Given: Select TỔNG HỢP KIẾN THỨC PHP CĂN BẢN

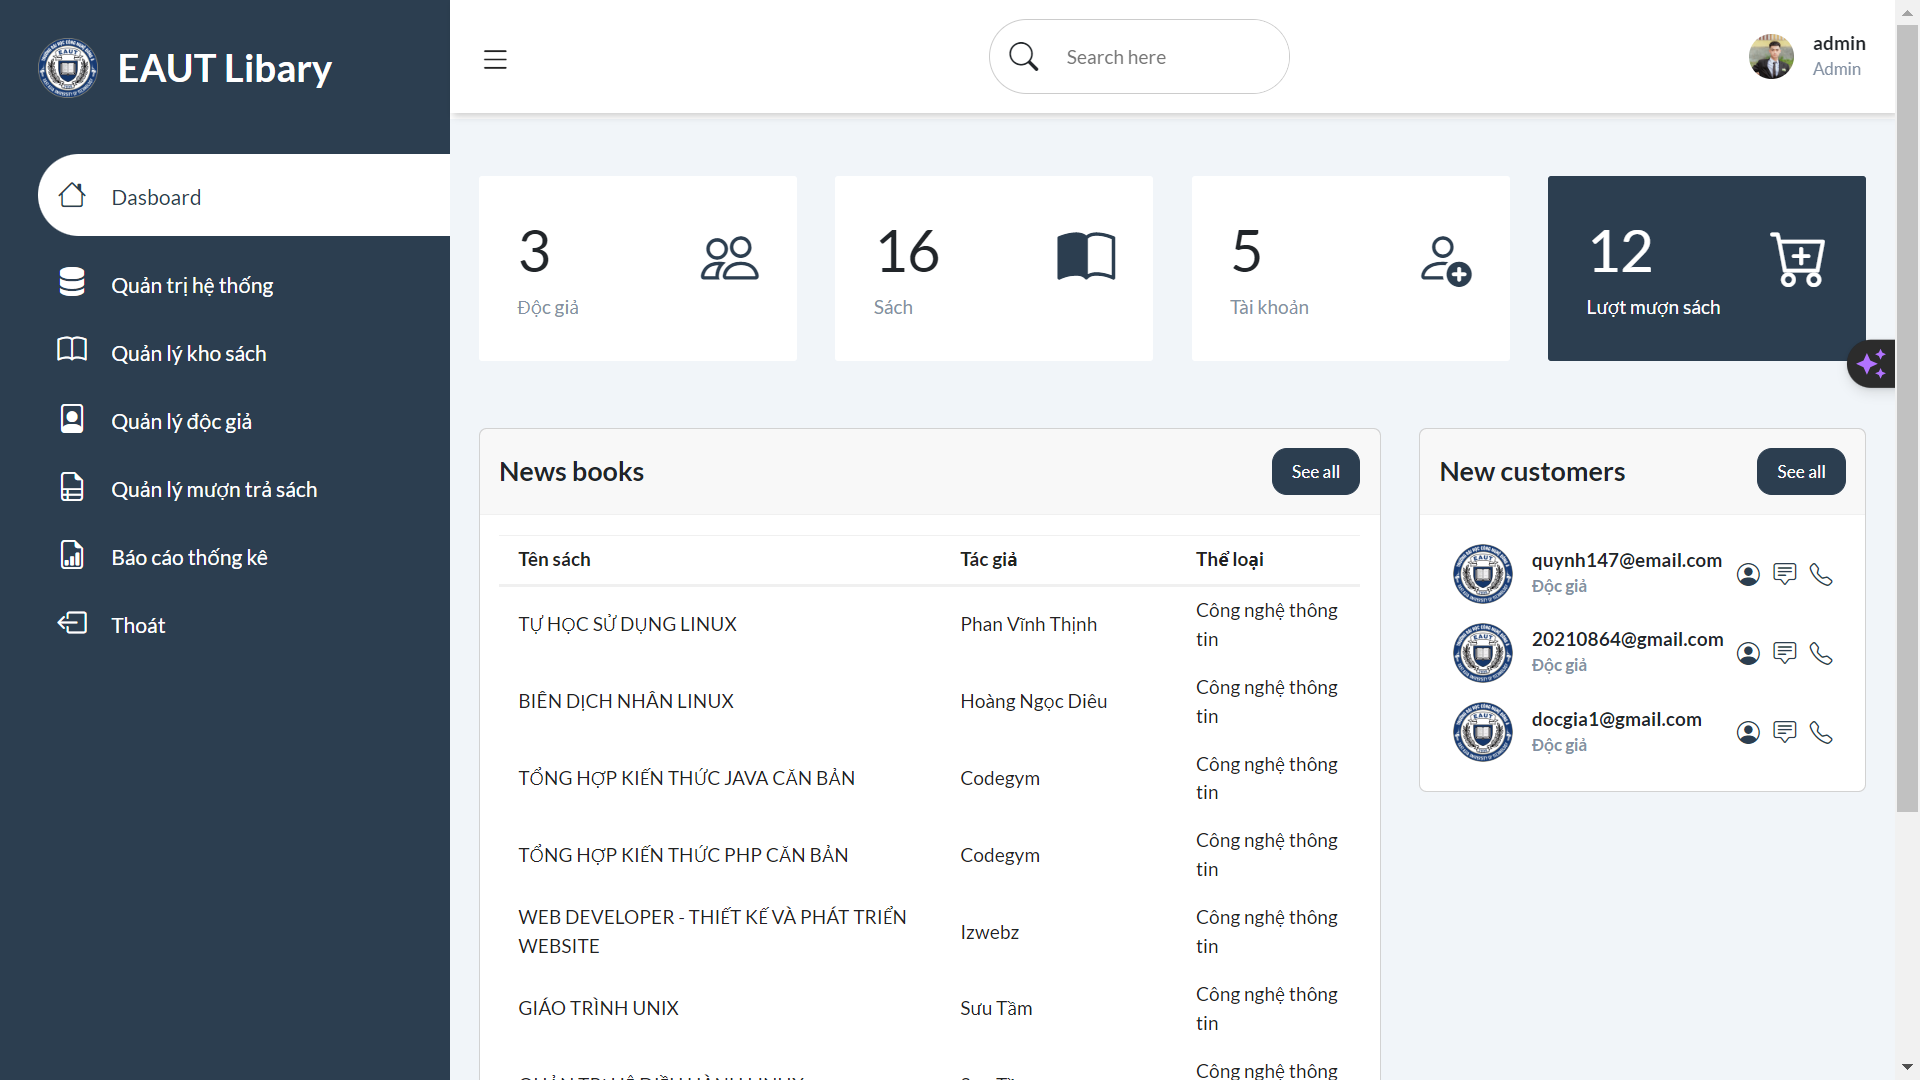Looking at the screenshot, I should point(683,855).
